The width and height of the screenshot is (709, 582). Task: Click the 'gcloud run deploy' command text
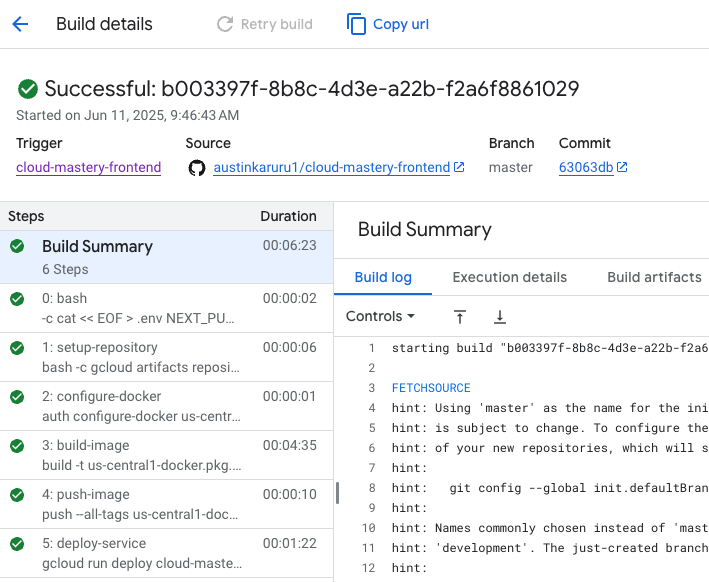142,563
